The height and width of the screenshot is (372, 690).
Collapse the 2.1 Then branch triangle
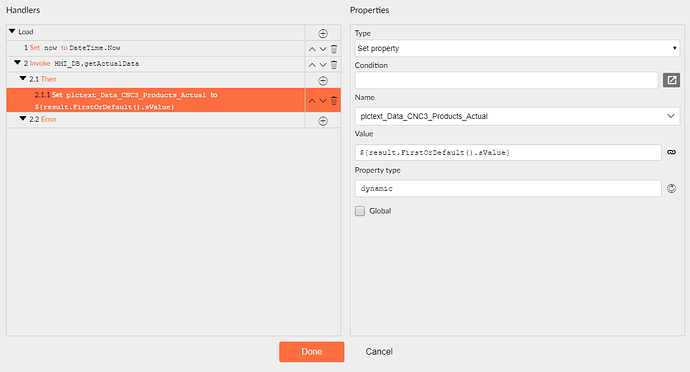(x=23, y=78)
